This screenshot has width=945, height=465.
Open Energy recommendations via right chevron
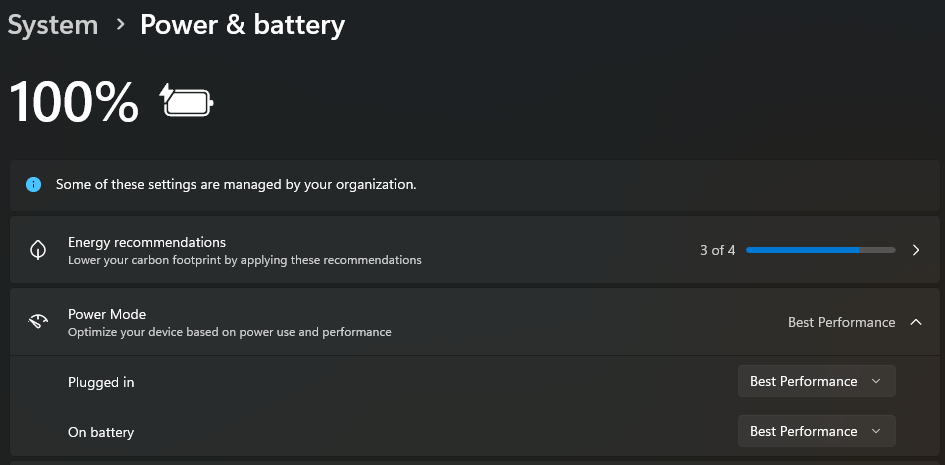[x=916, y=250]
